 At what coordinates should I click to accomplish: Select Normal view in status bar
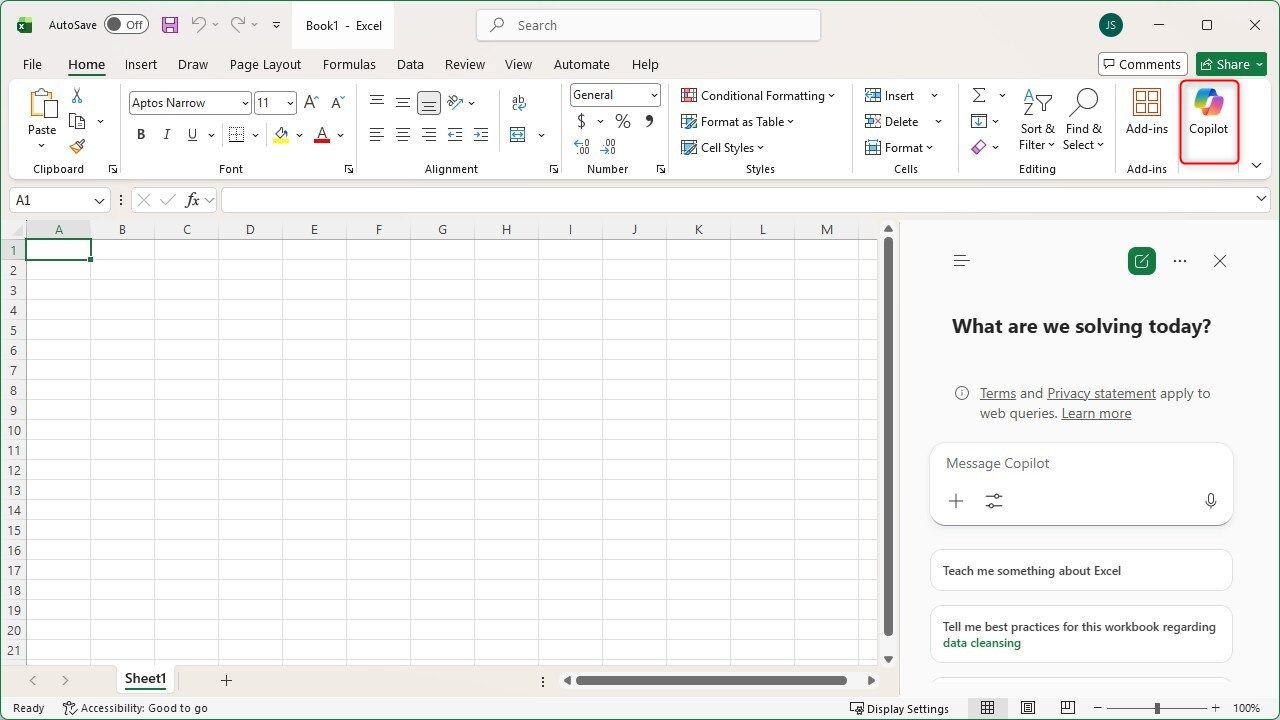click(987, 708)
